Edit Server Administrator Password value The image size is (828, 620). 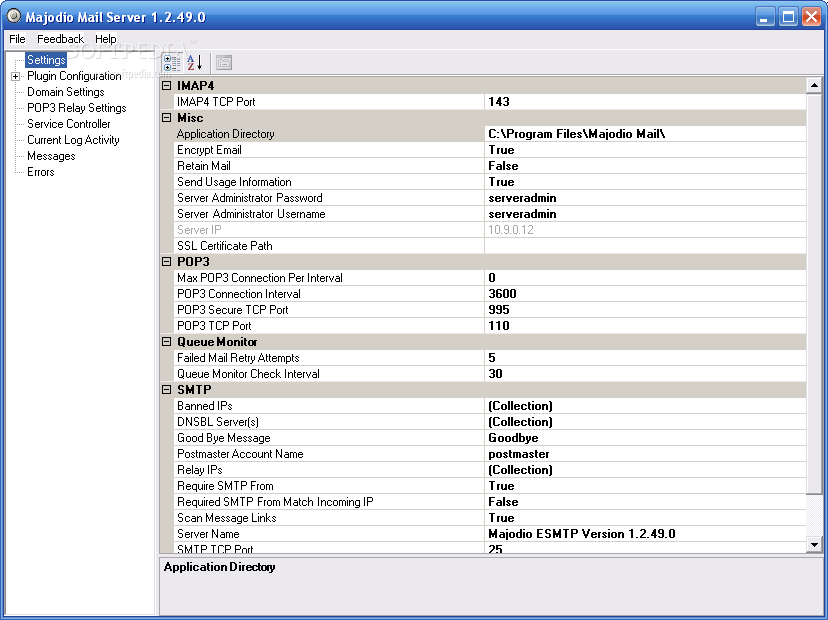tap(645, 198)
